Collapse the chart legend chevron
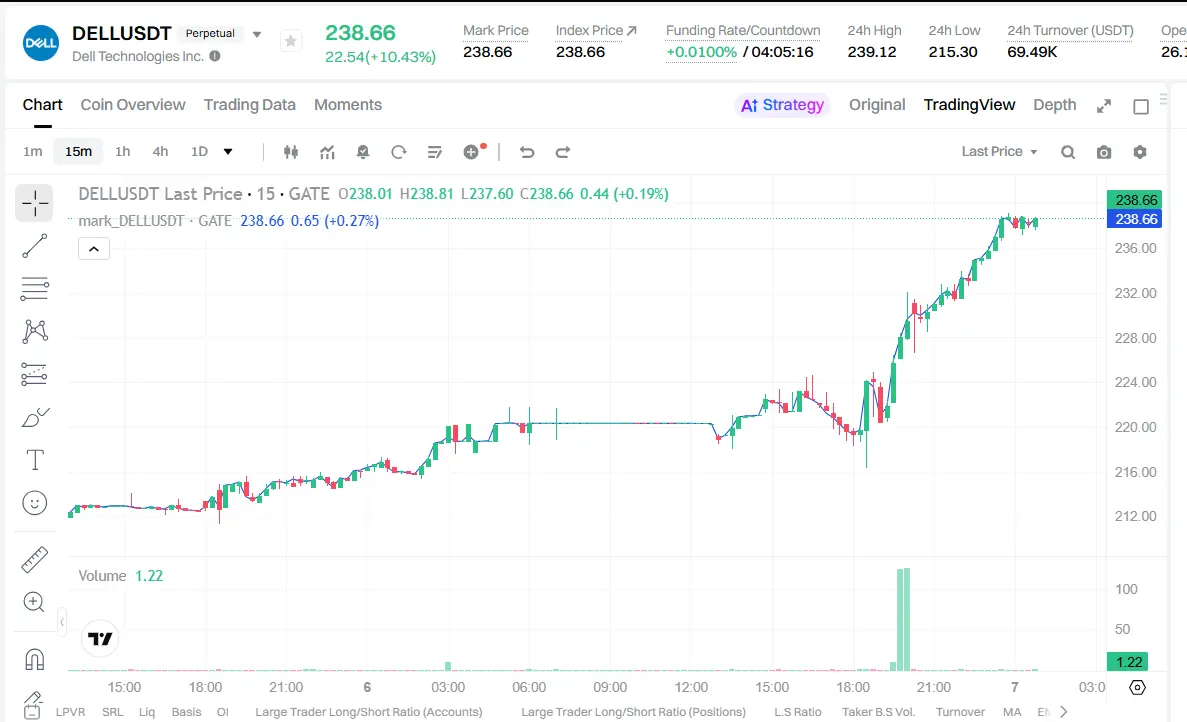This screenshot has width=1187, height=722. pos(94,248)
